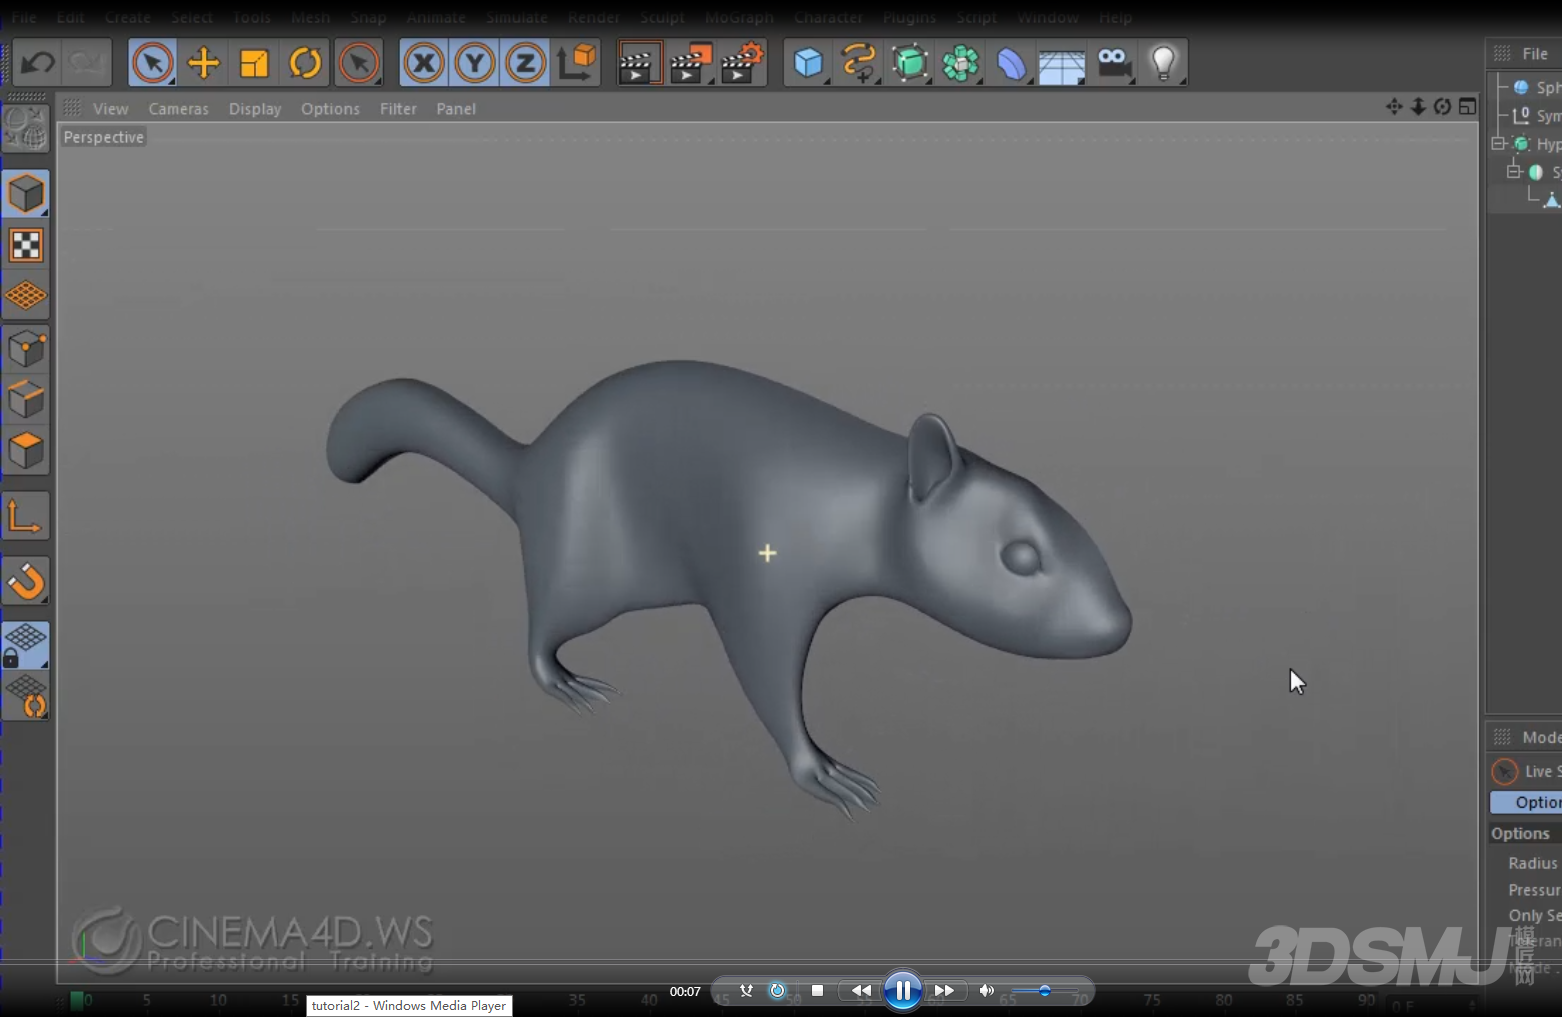Adjust the media player volume slider

coord(1045,991)
